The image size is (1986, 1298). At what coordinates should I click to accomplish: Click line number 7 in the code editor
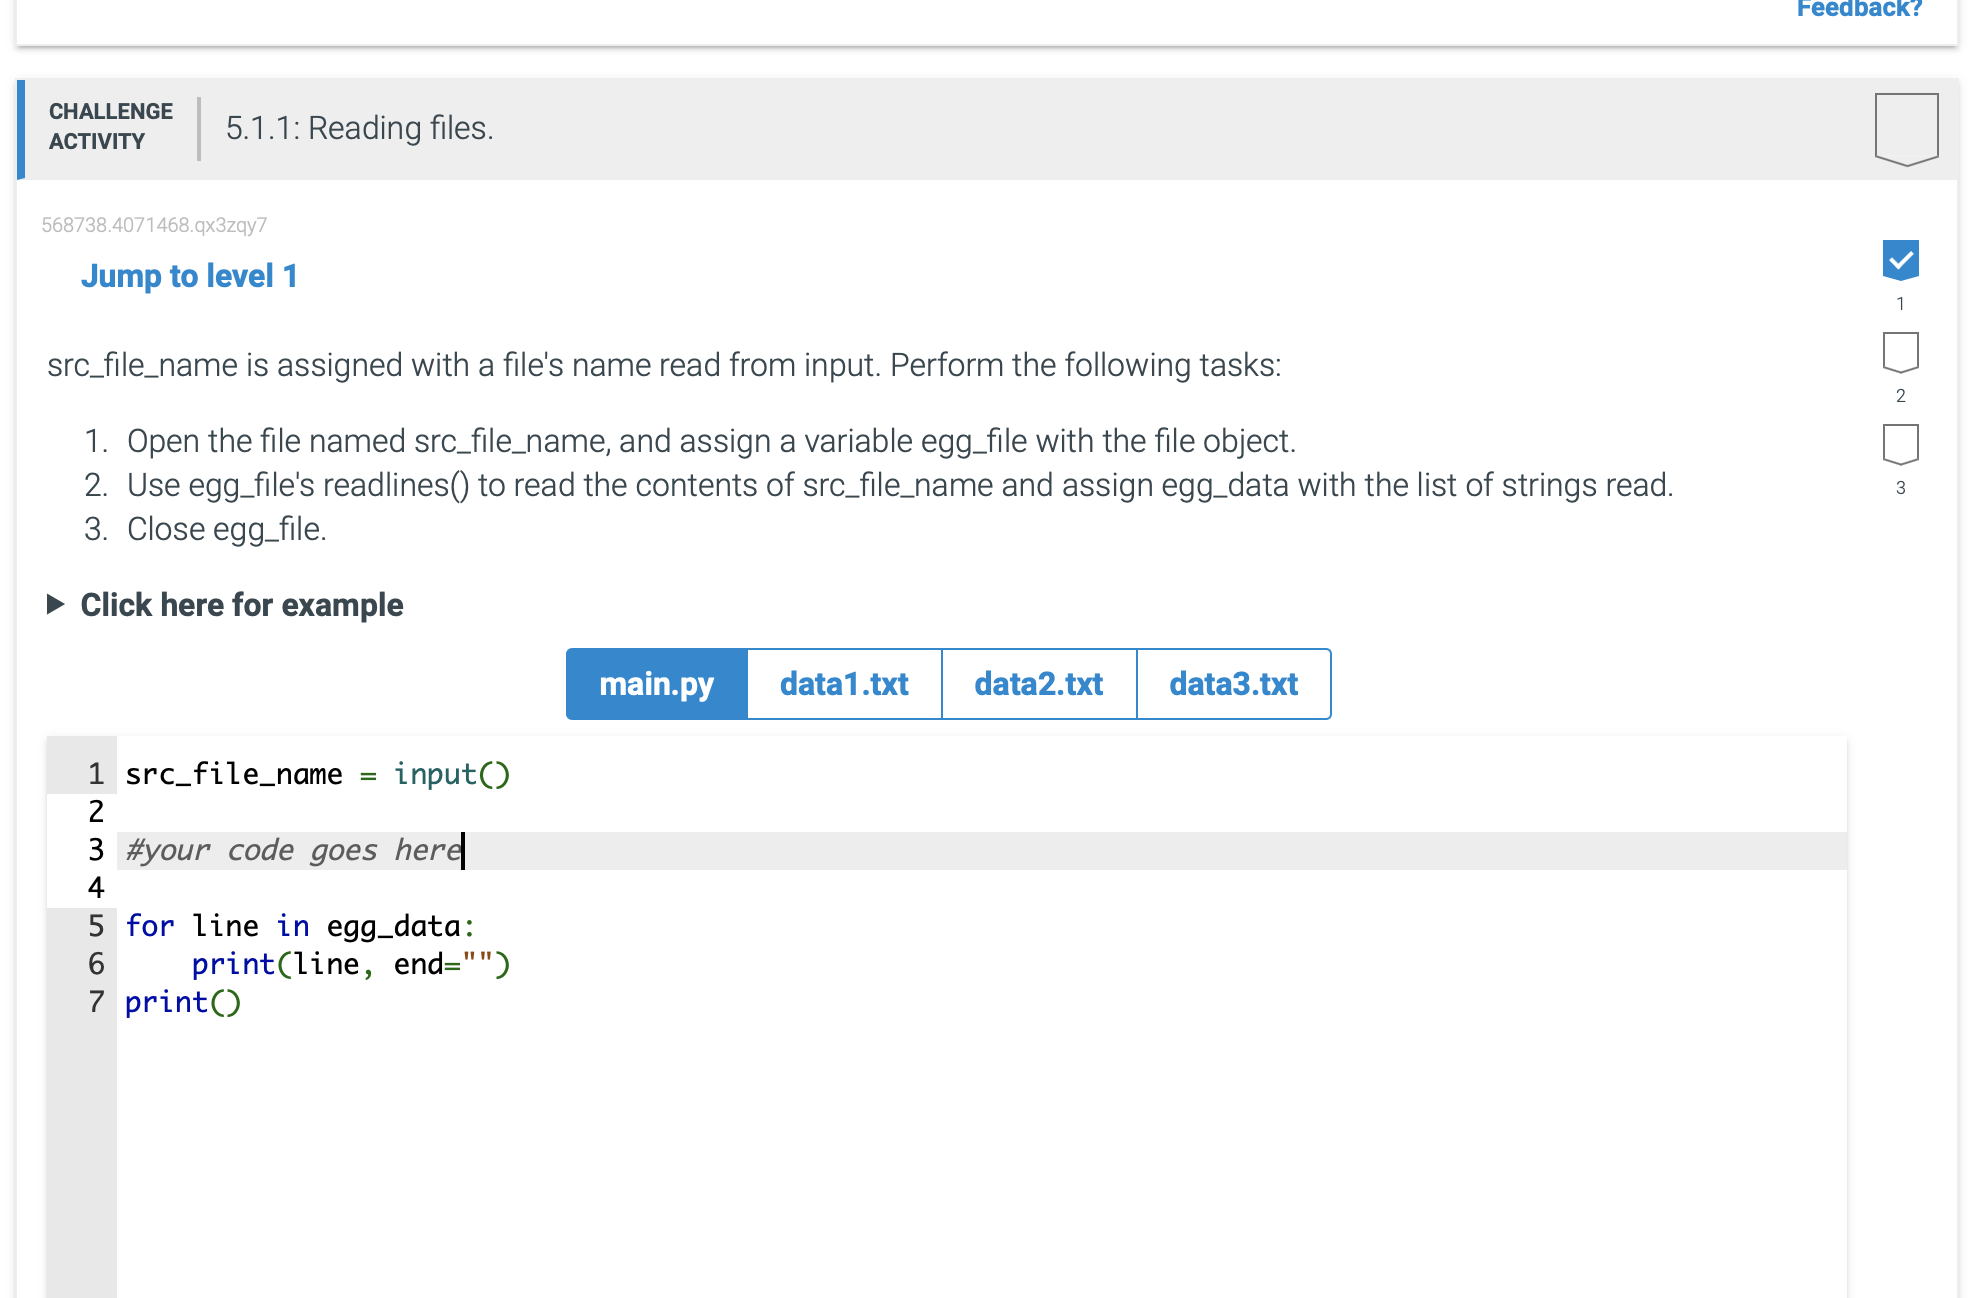coord(95,1002)
